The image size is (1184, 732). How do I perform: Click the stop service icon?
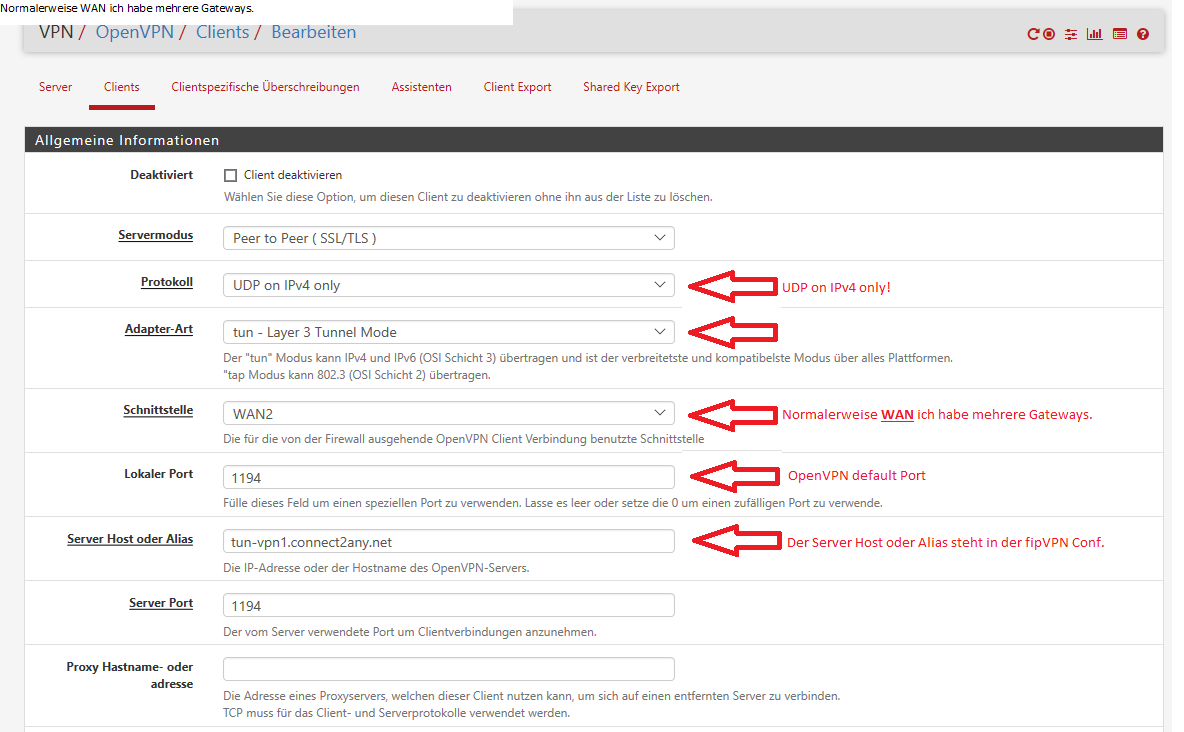(1049, 34)
